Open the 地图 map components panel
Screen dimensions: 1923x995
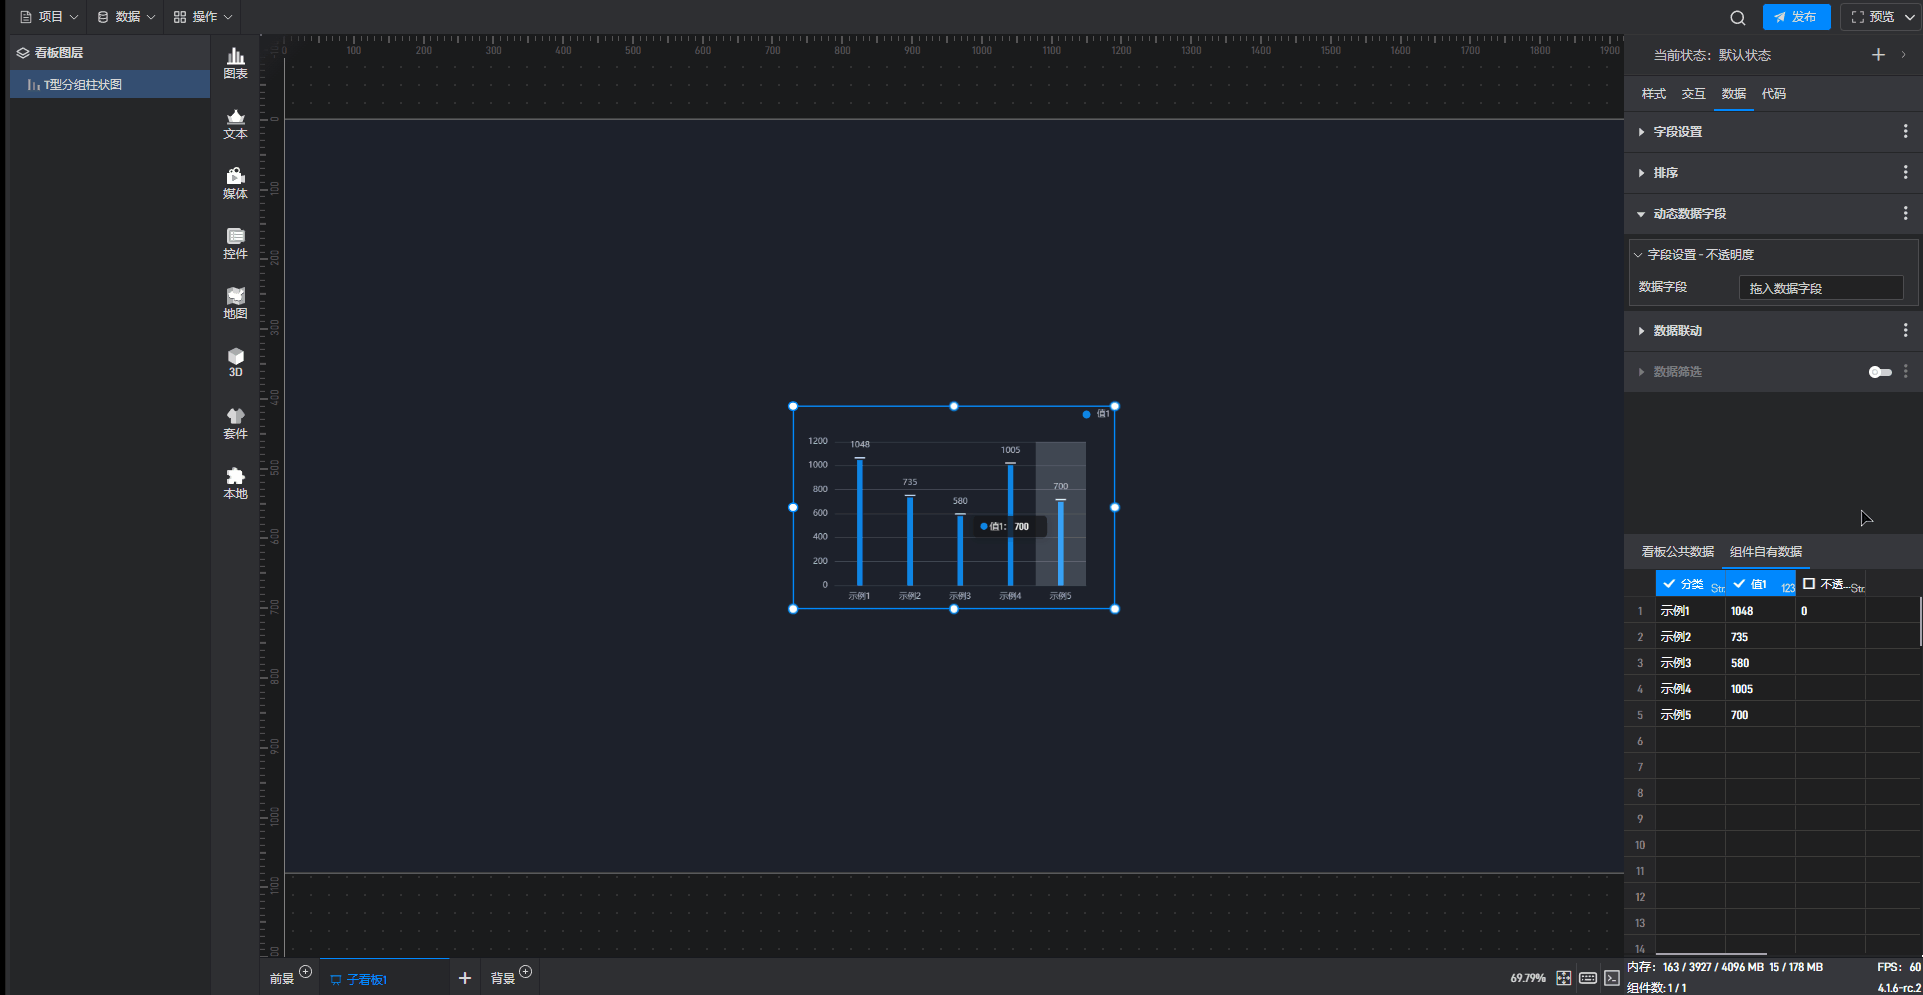click(x=235, y=303)
